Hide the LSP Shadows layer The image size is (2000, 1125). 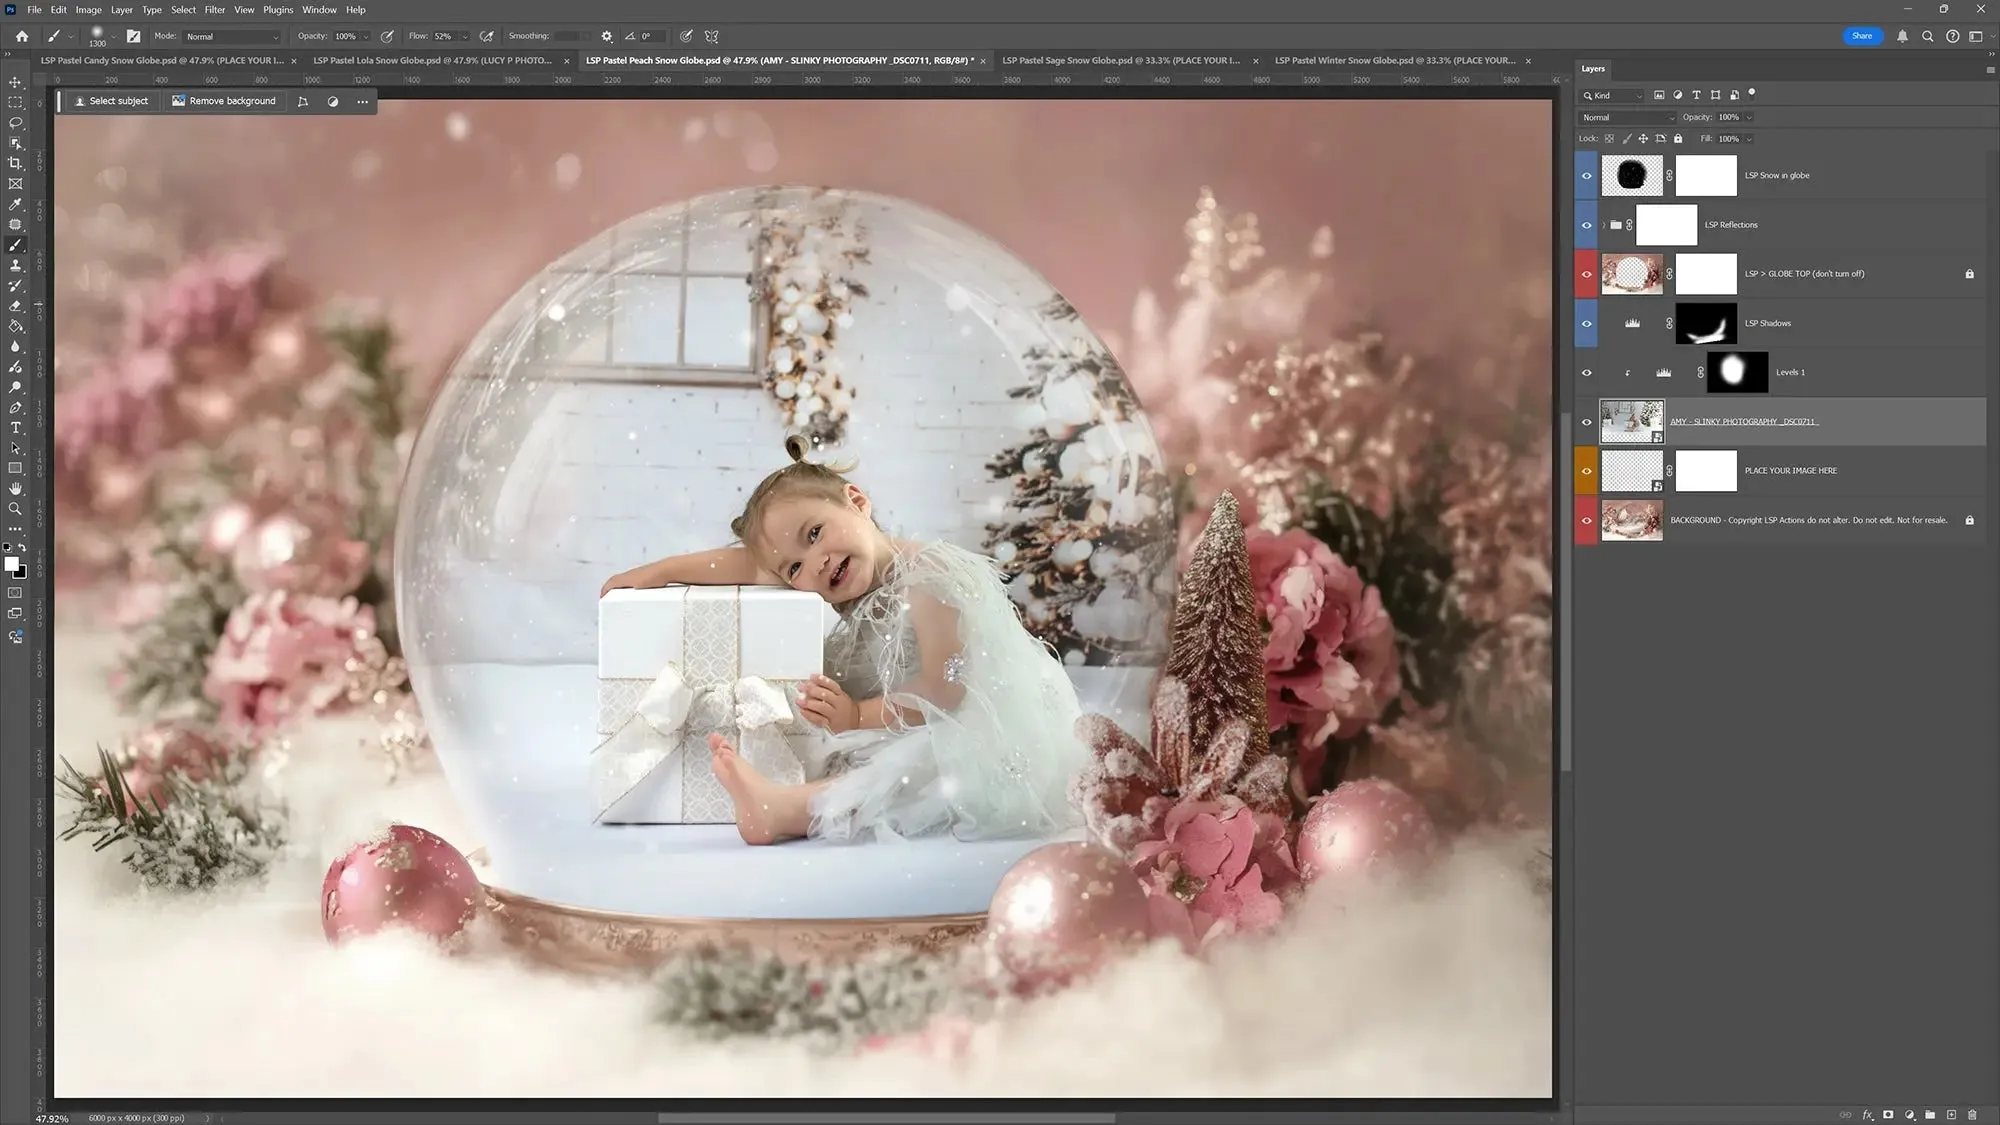coord(1586,323)
